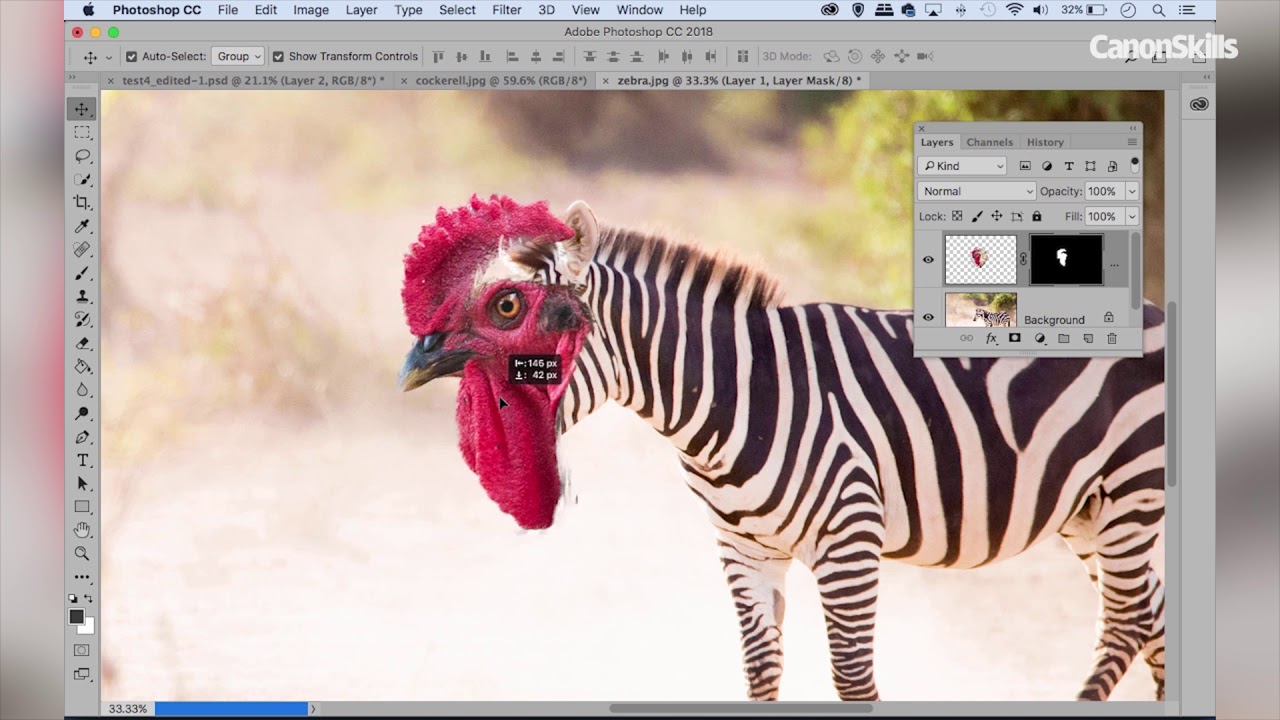Image resolution: width=1280 pixels, height=720 pixels.
Task: Select the Hand tool
Action: (83, 530)
